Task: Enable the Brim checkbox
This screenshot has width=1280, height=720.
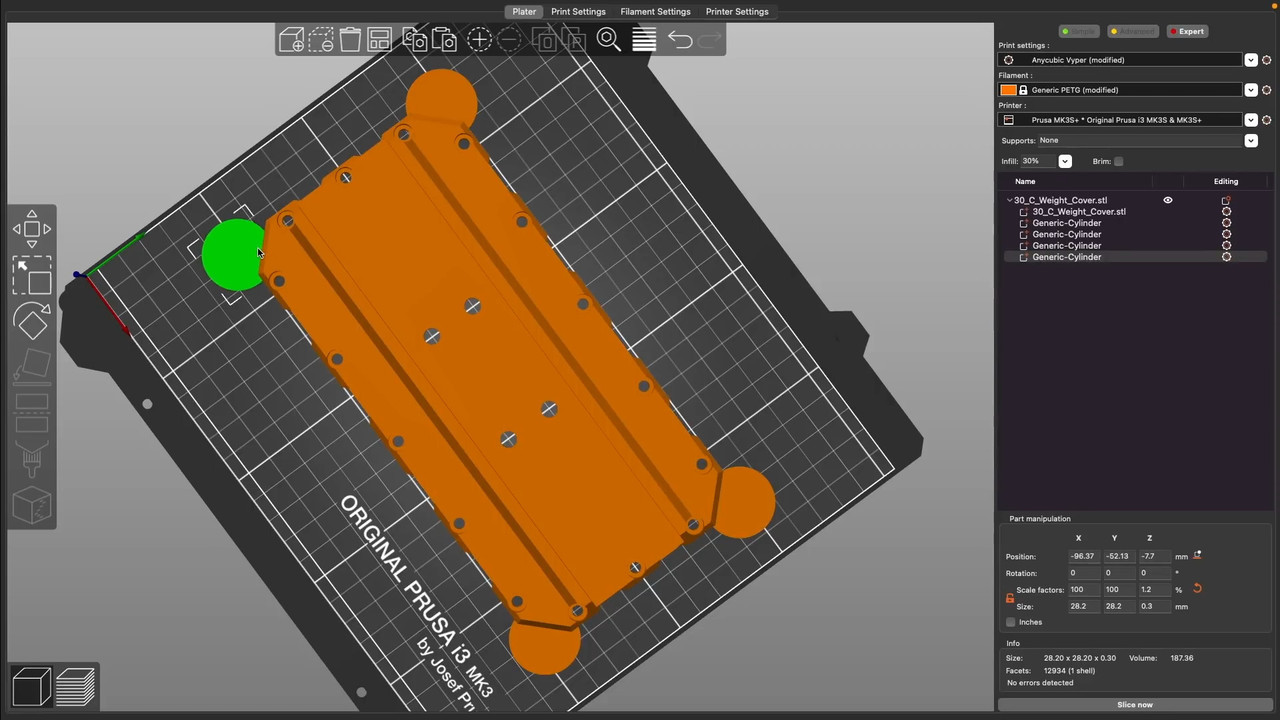Action: 1119,161
